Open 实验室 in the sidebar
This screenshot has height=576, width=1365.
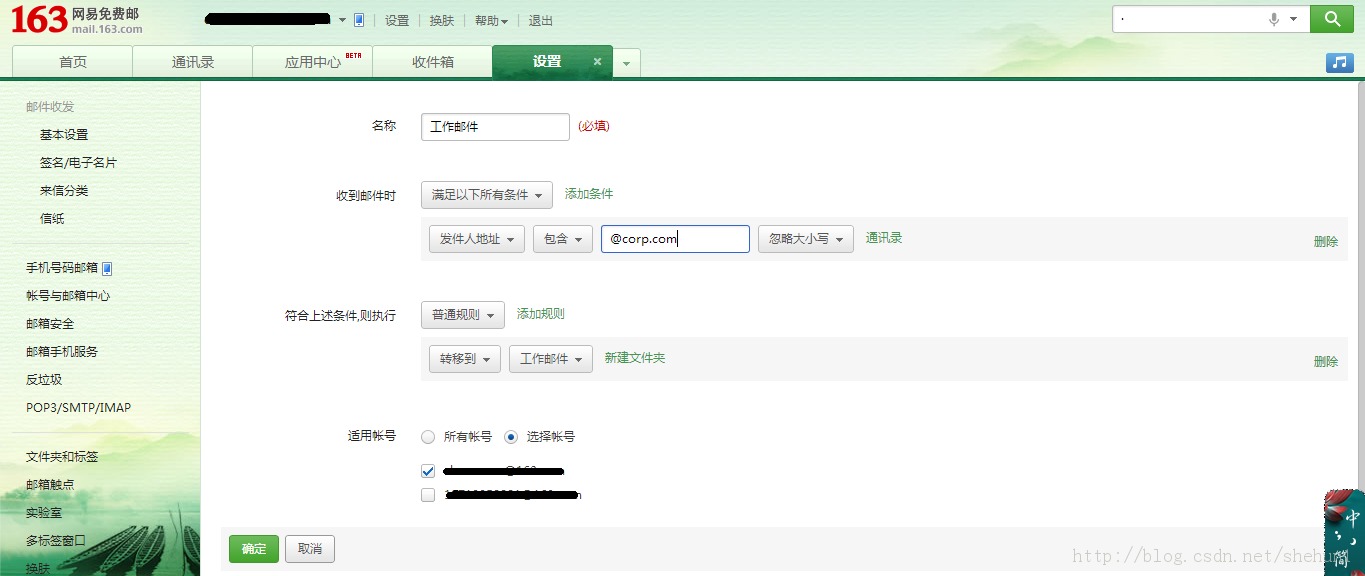[x=44, y=513]
